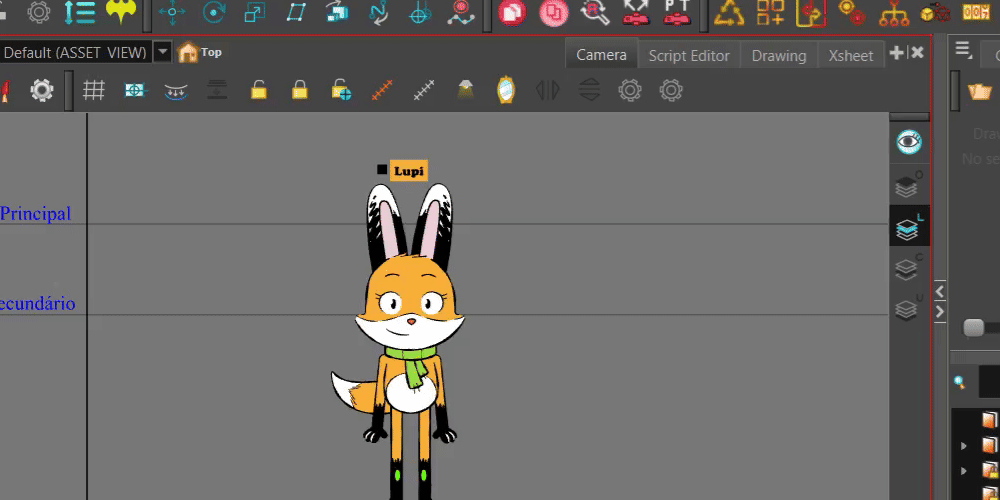Select the Lupi character label in viewport
This screenshot has width=1000, height=500.
click(x=408, y=171)
